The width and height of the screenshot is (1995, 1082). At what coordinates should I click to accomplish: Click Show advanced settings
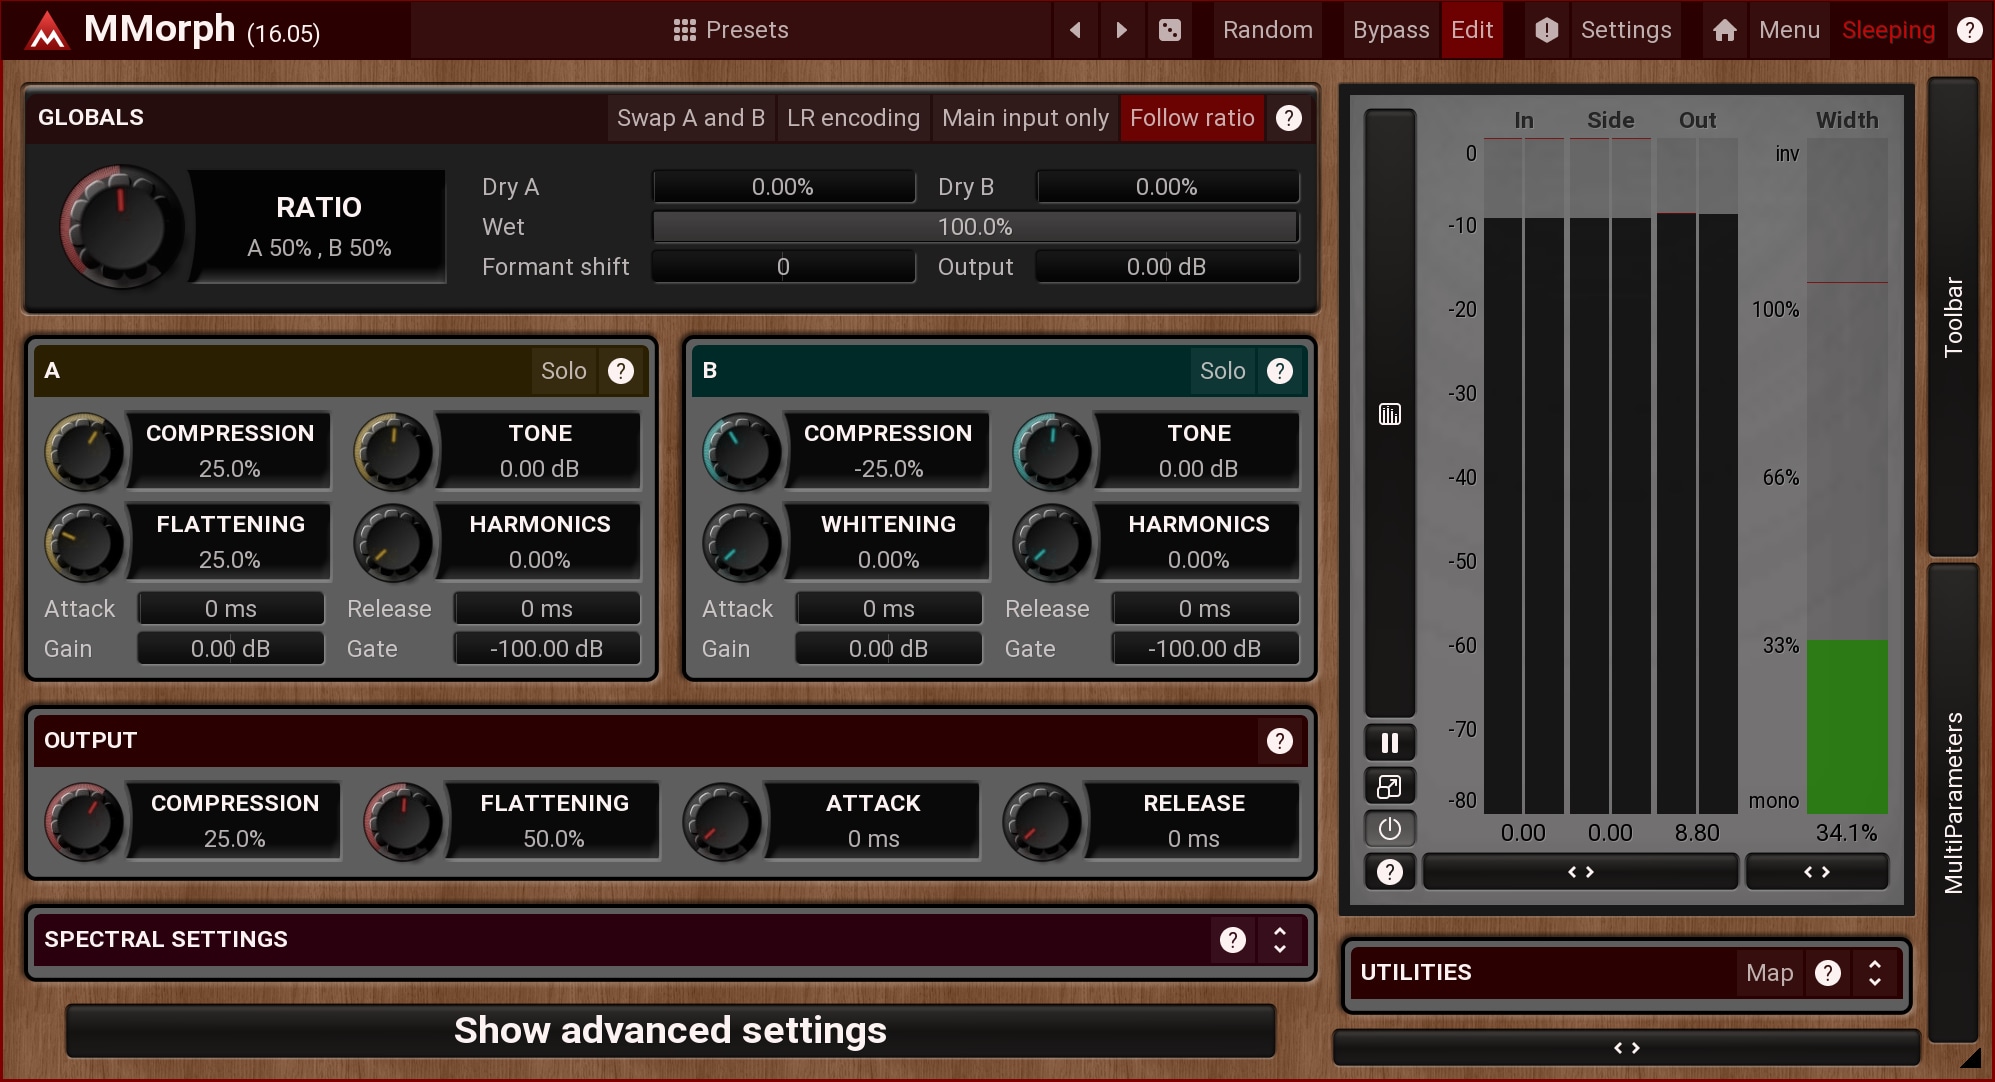pyautogui.click(x=670, y=1031)
